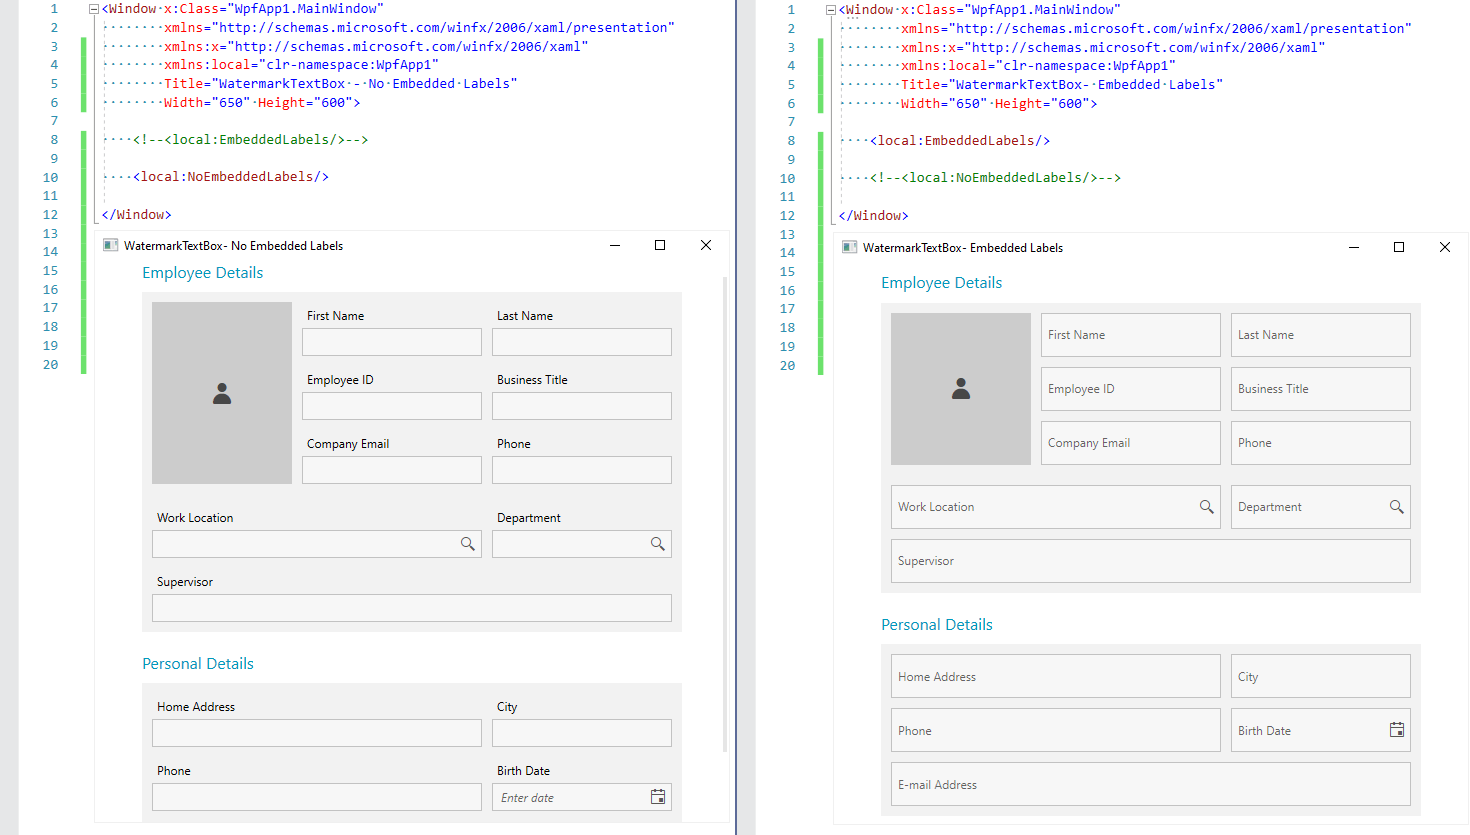Focus First Name box in No Embedded Labels window
This screenshot has width=1470, height=835.
(x=392, y=342)
